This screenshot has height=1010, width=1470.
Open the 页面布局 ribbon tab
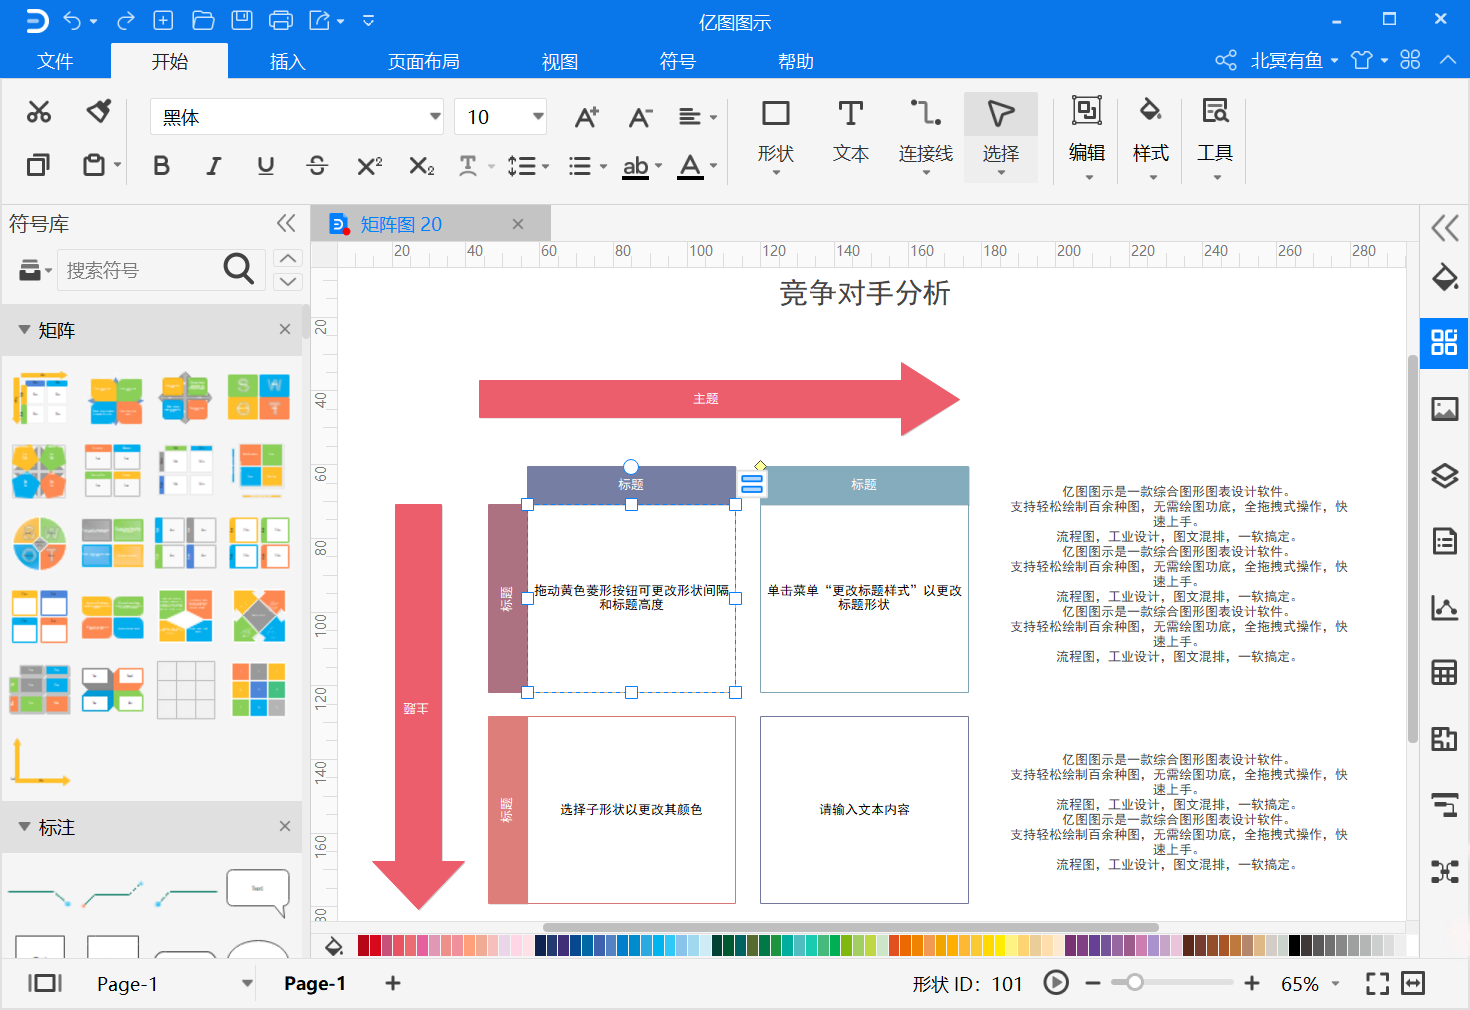pos(424,61)
